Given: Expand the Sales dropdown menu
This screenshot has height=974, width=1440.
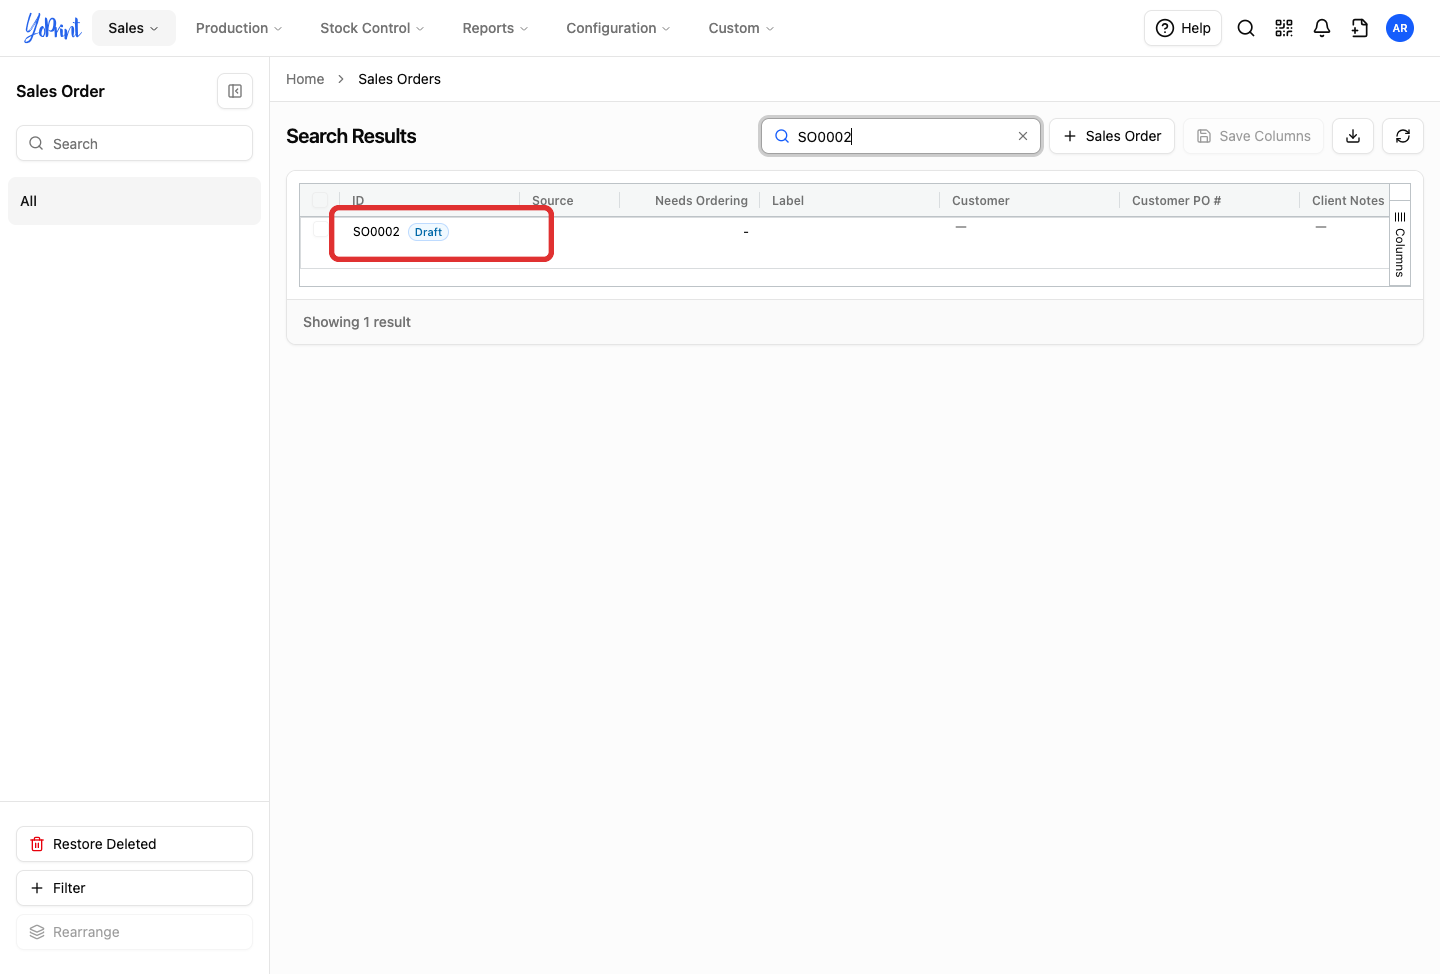Looking at the screenshot, I should pos(134,28).
